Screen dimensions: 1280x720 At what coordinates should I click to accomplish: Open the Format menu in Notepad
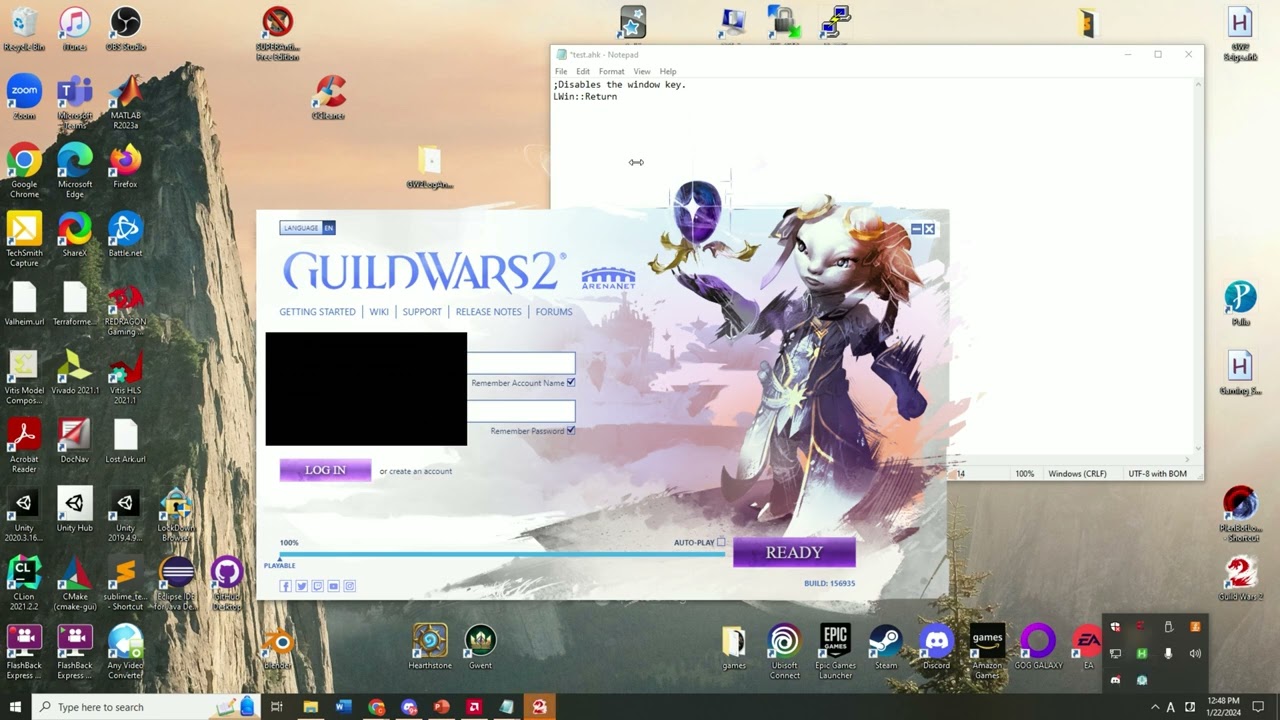611,72
